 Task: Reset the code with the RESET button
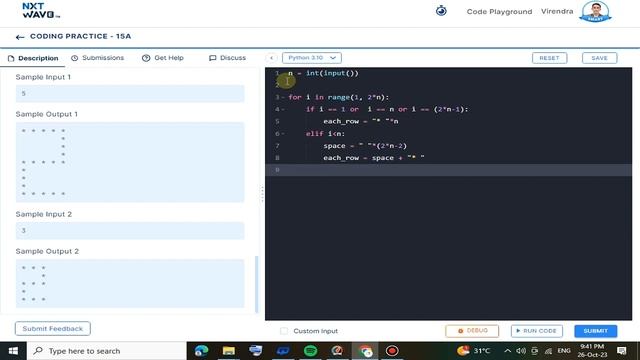click(549, 58)
